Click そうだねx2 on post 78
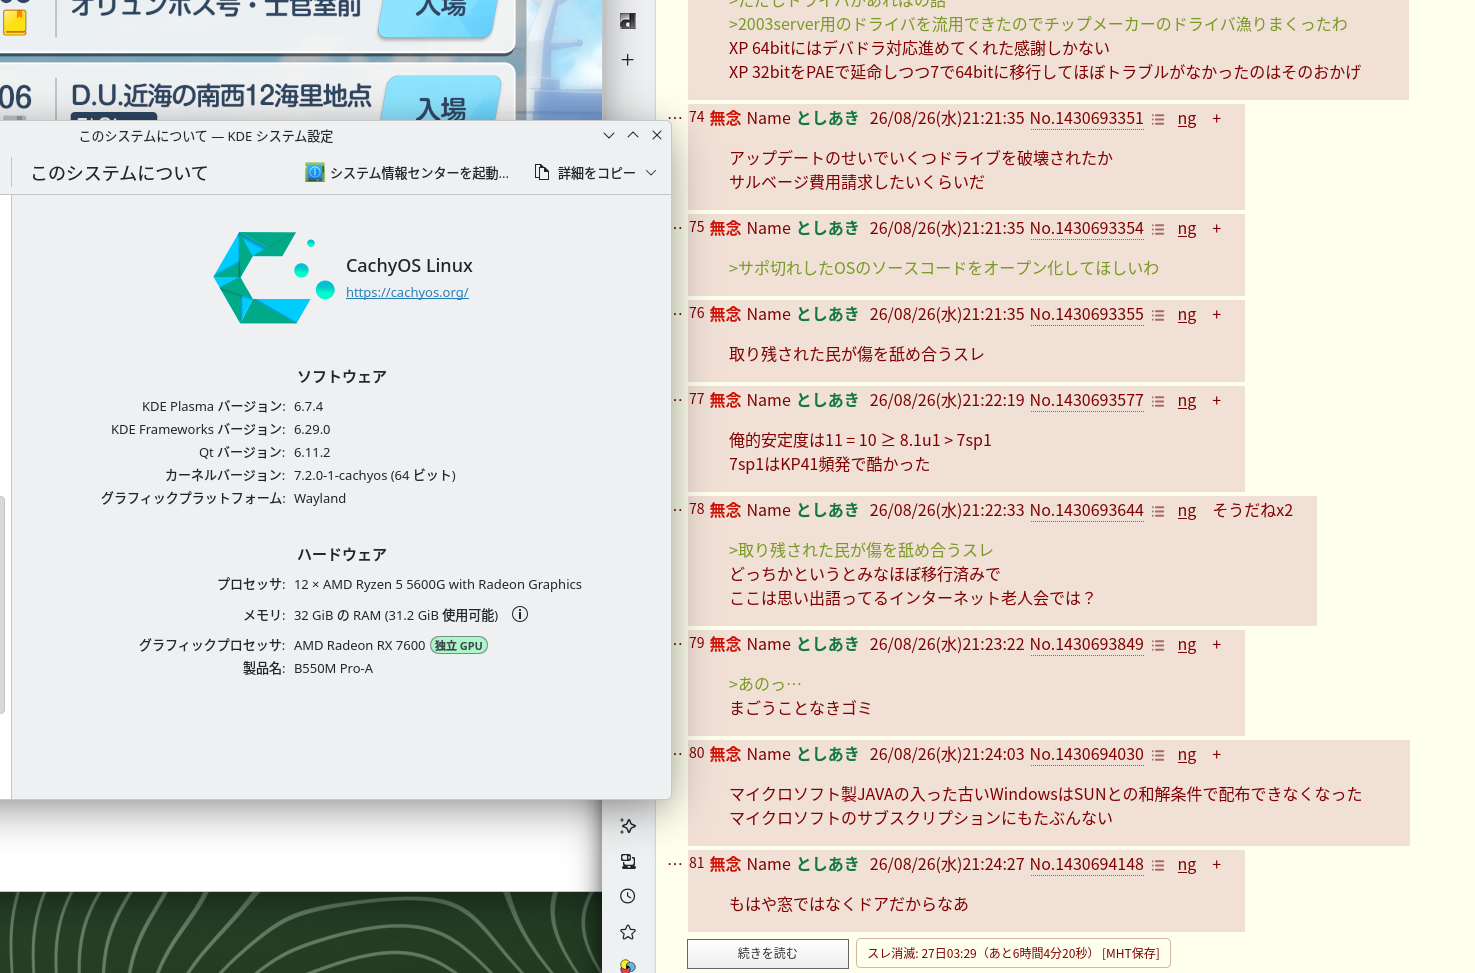The height and width of the screenshot is (973, 1475). [1252, 510]
